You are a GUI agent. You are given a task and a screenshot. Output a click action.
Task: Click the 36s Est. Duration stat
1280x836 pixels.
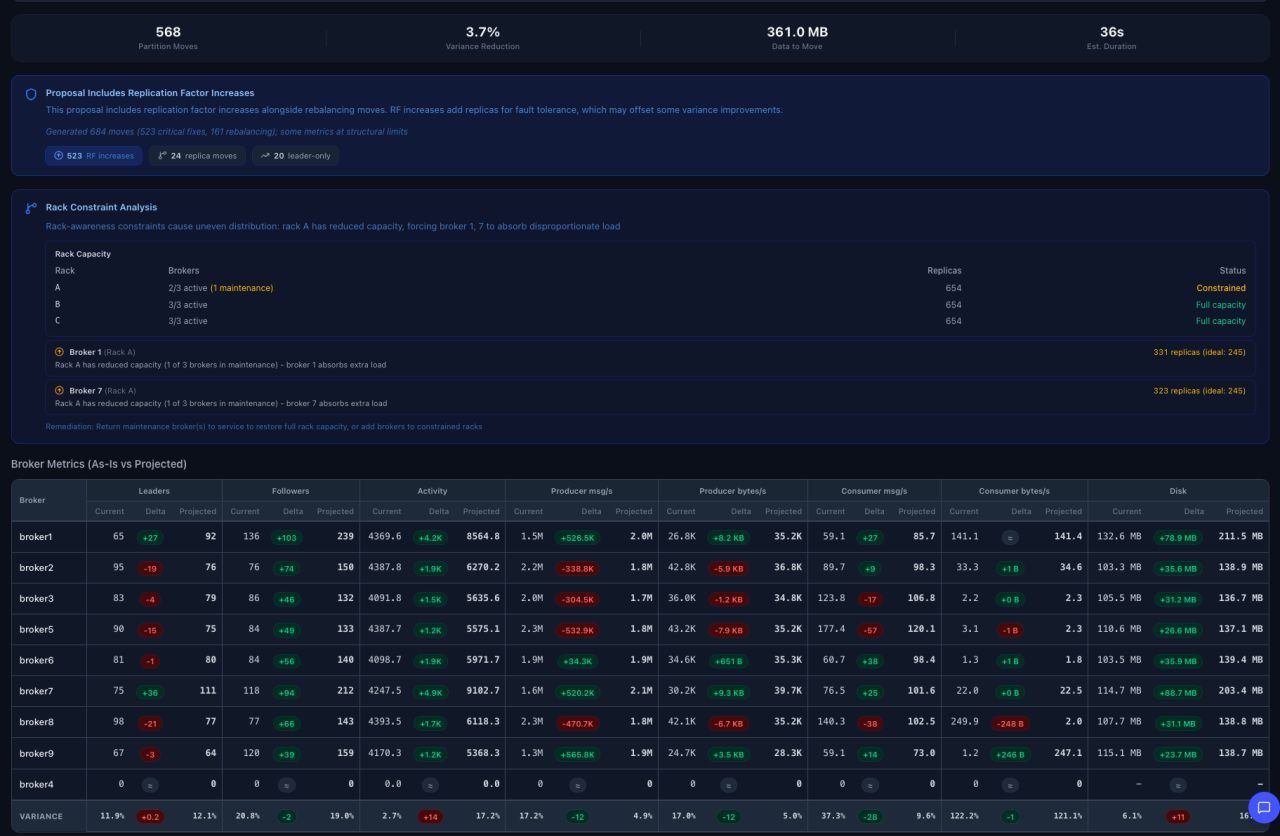(1112, 38)
